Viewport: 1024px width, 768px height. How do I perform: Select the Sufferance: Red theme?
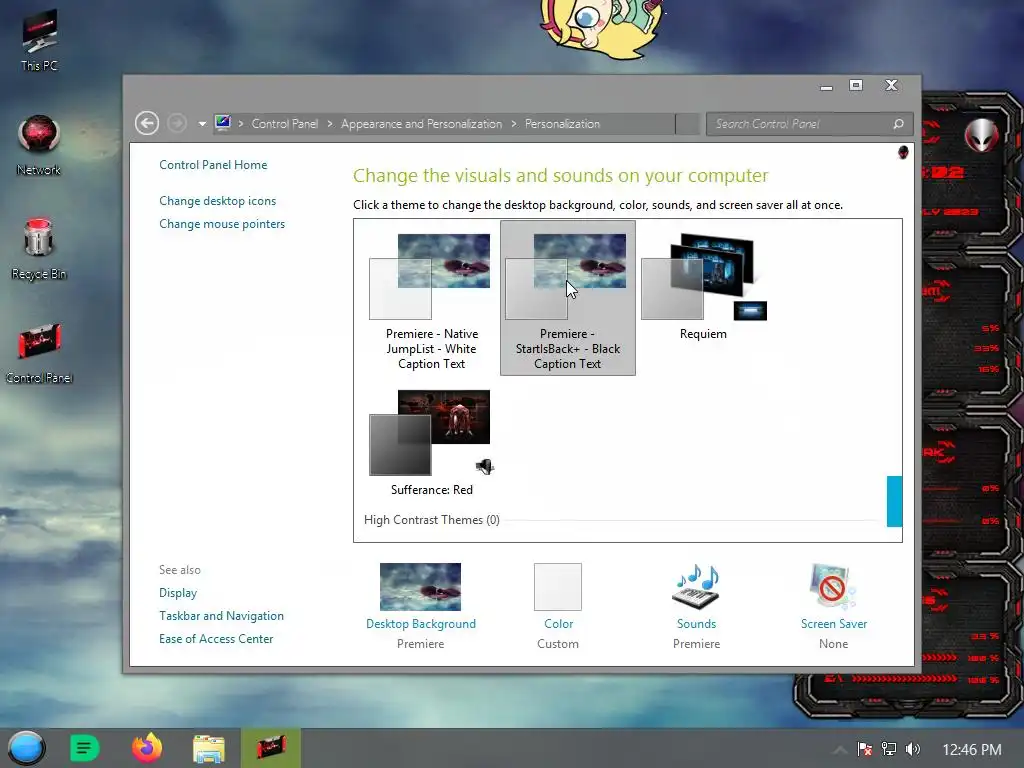[x=432, y=442]
